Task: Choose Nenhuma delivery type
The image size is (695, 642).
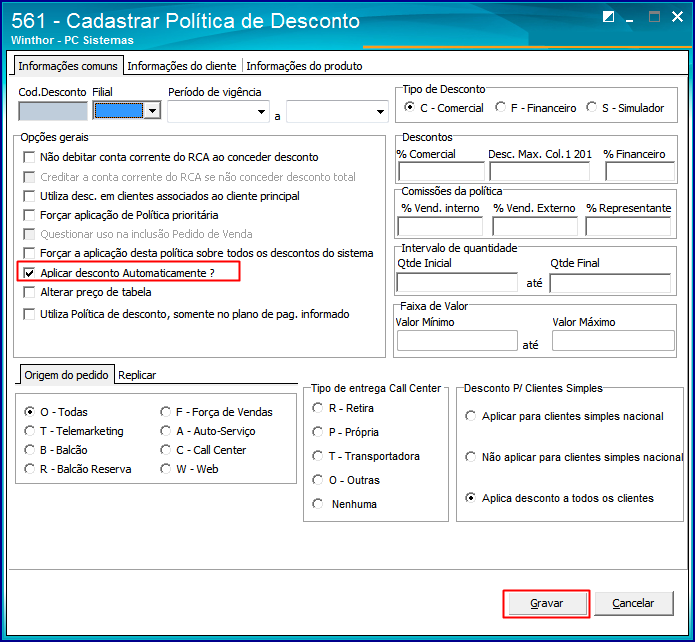Action: coord(317,504)
